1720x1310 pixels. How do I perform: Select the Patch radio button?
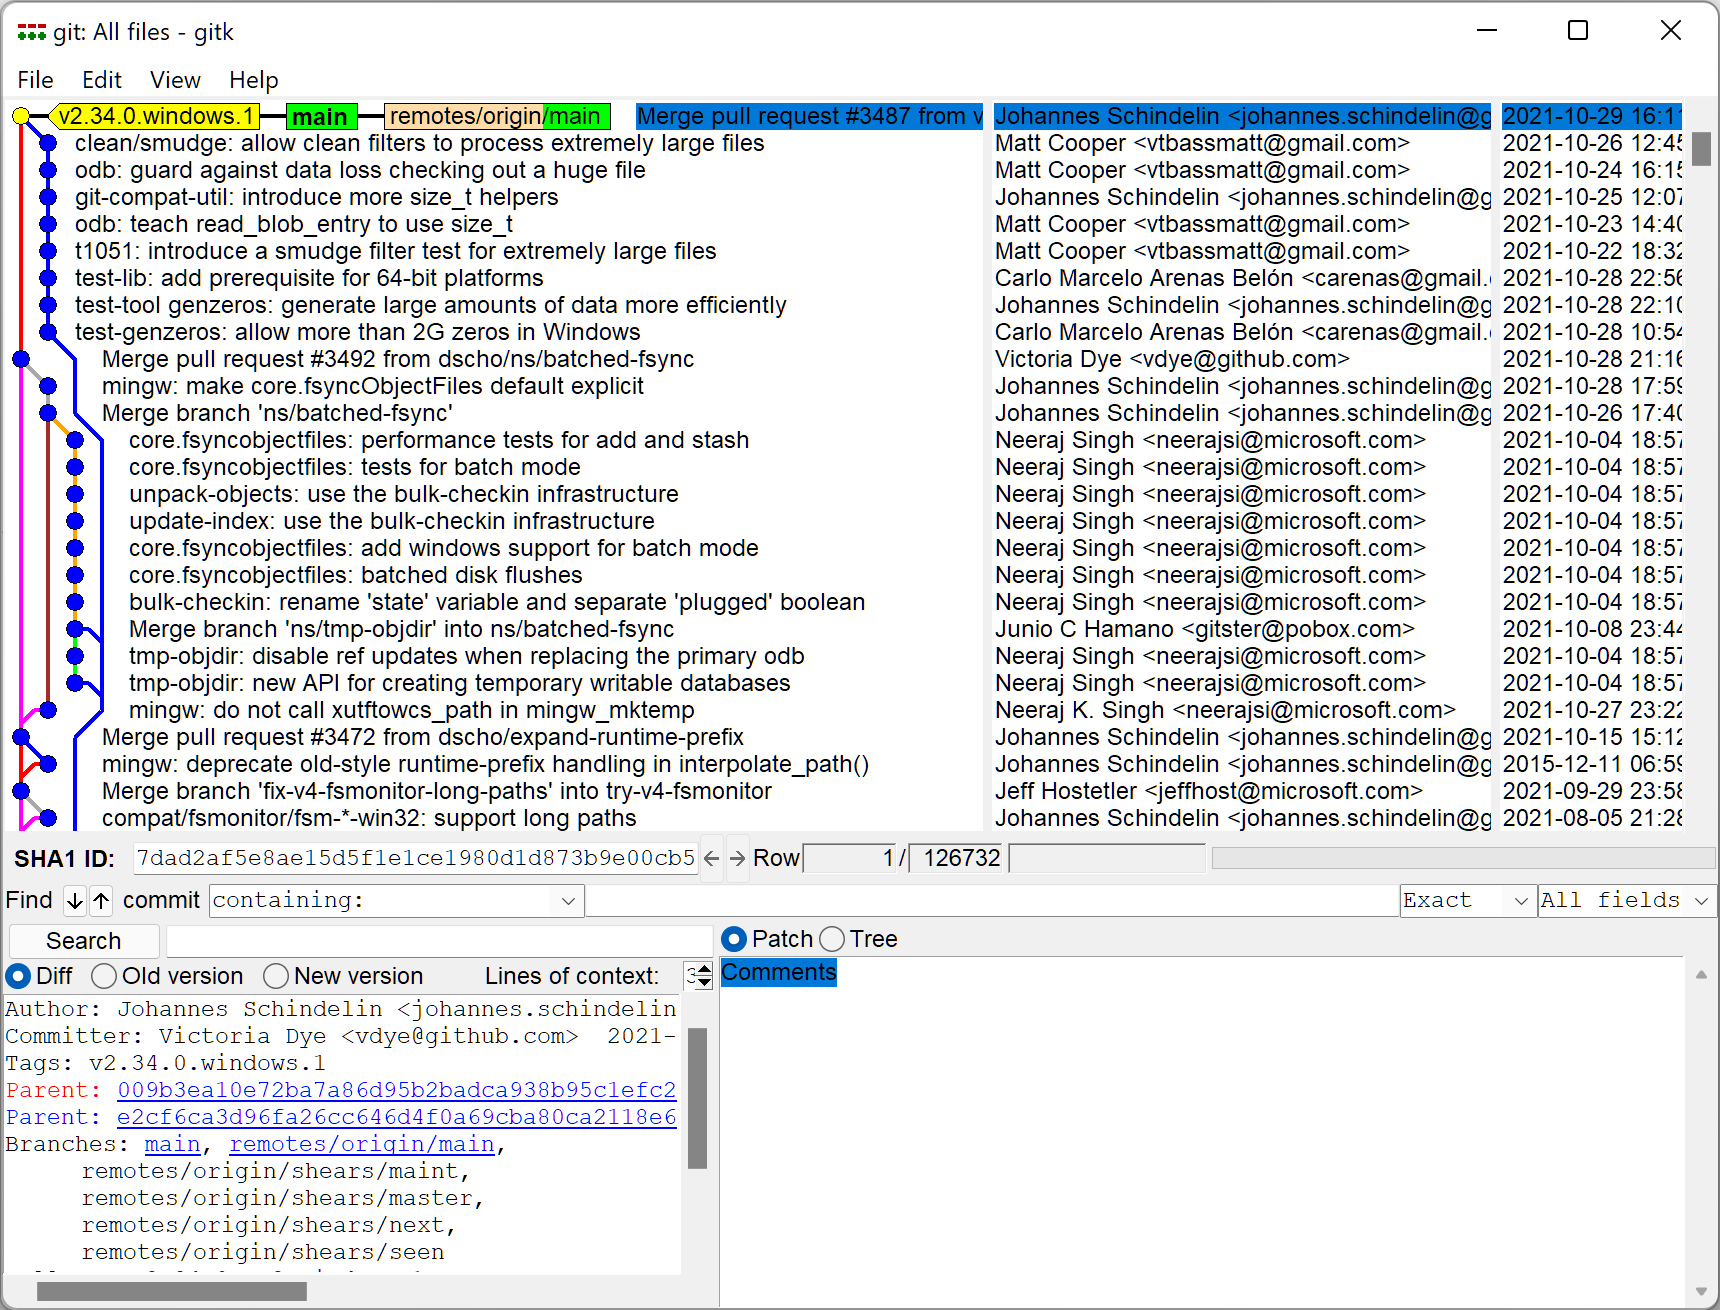(734, 938)
